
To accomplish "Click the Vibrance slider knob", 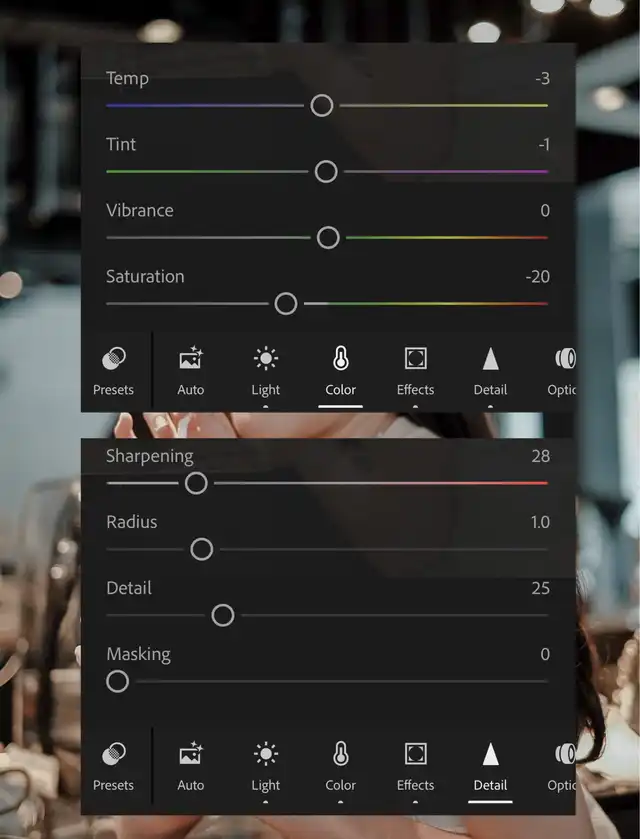I will coord(328,238).
